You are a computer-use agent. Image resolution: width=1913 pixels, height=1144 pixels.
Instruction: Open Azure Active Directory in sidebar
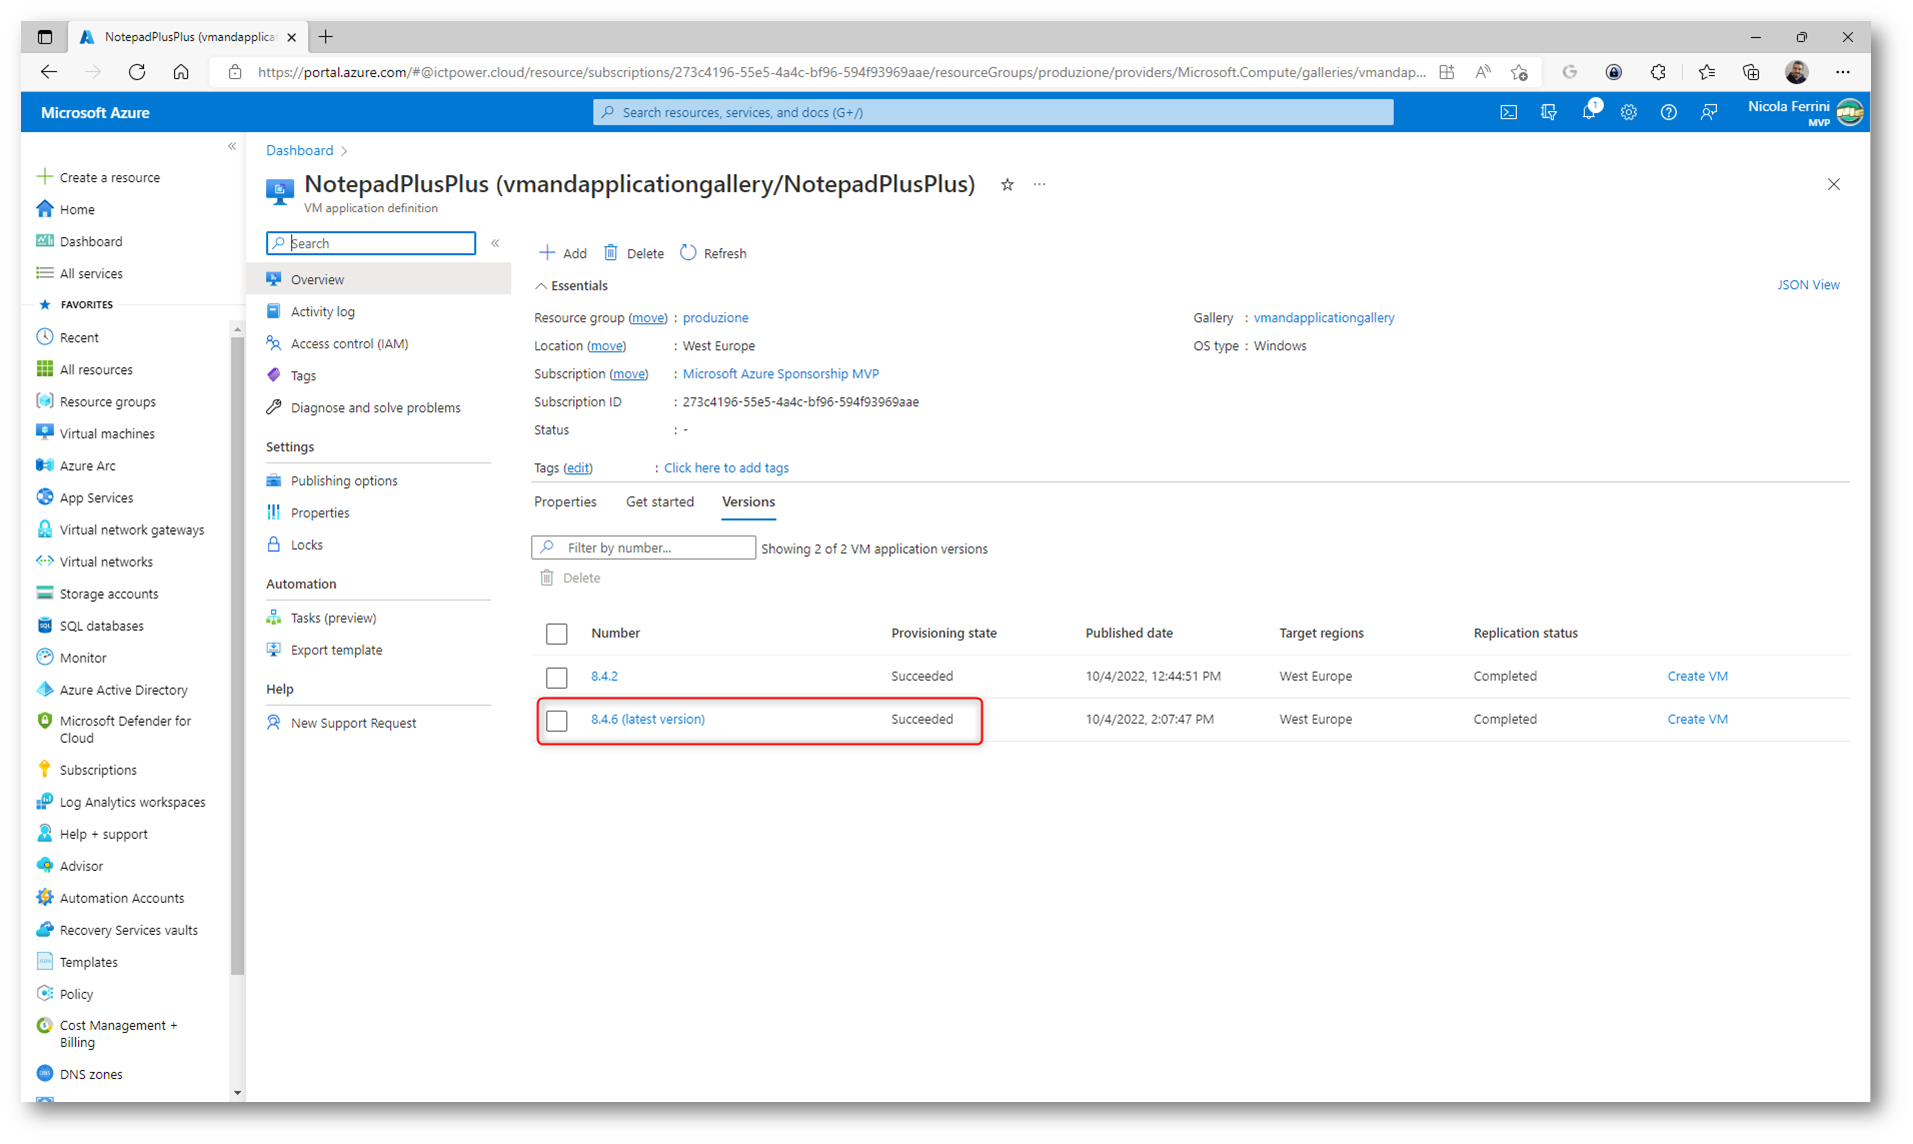click(123, 689)
